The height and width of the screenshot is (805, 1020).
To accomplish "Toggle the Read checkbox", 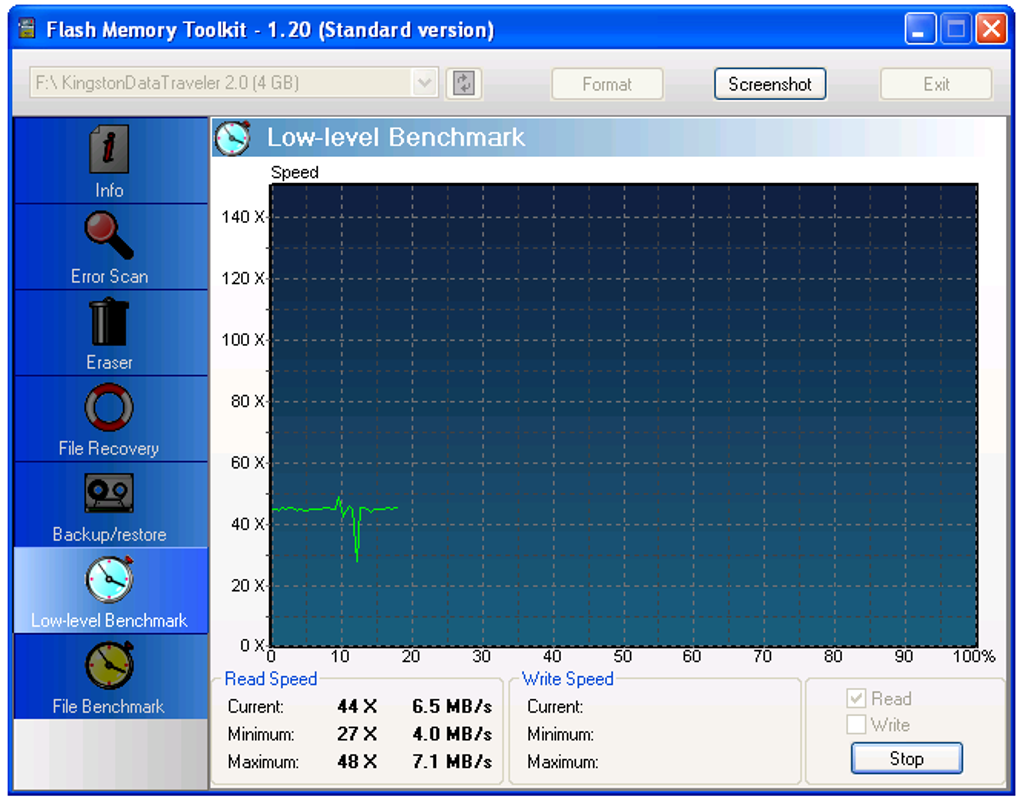I will [x=856, y=698].
